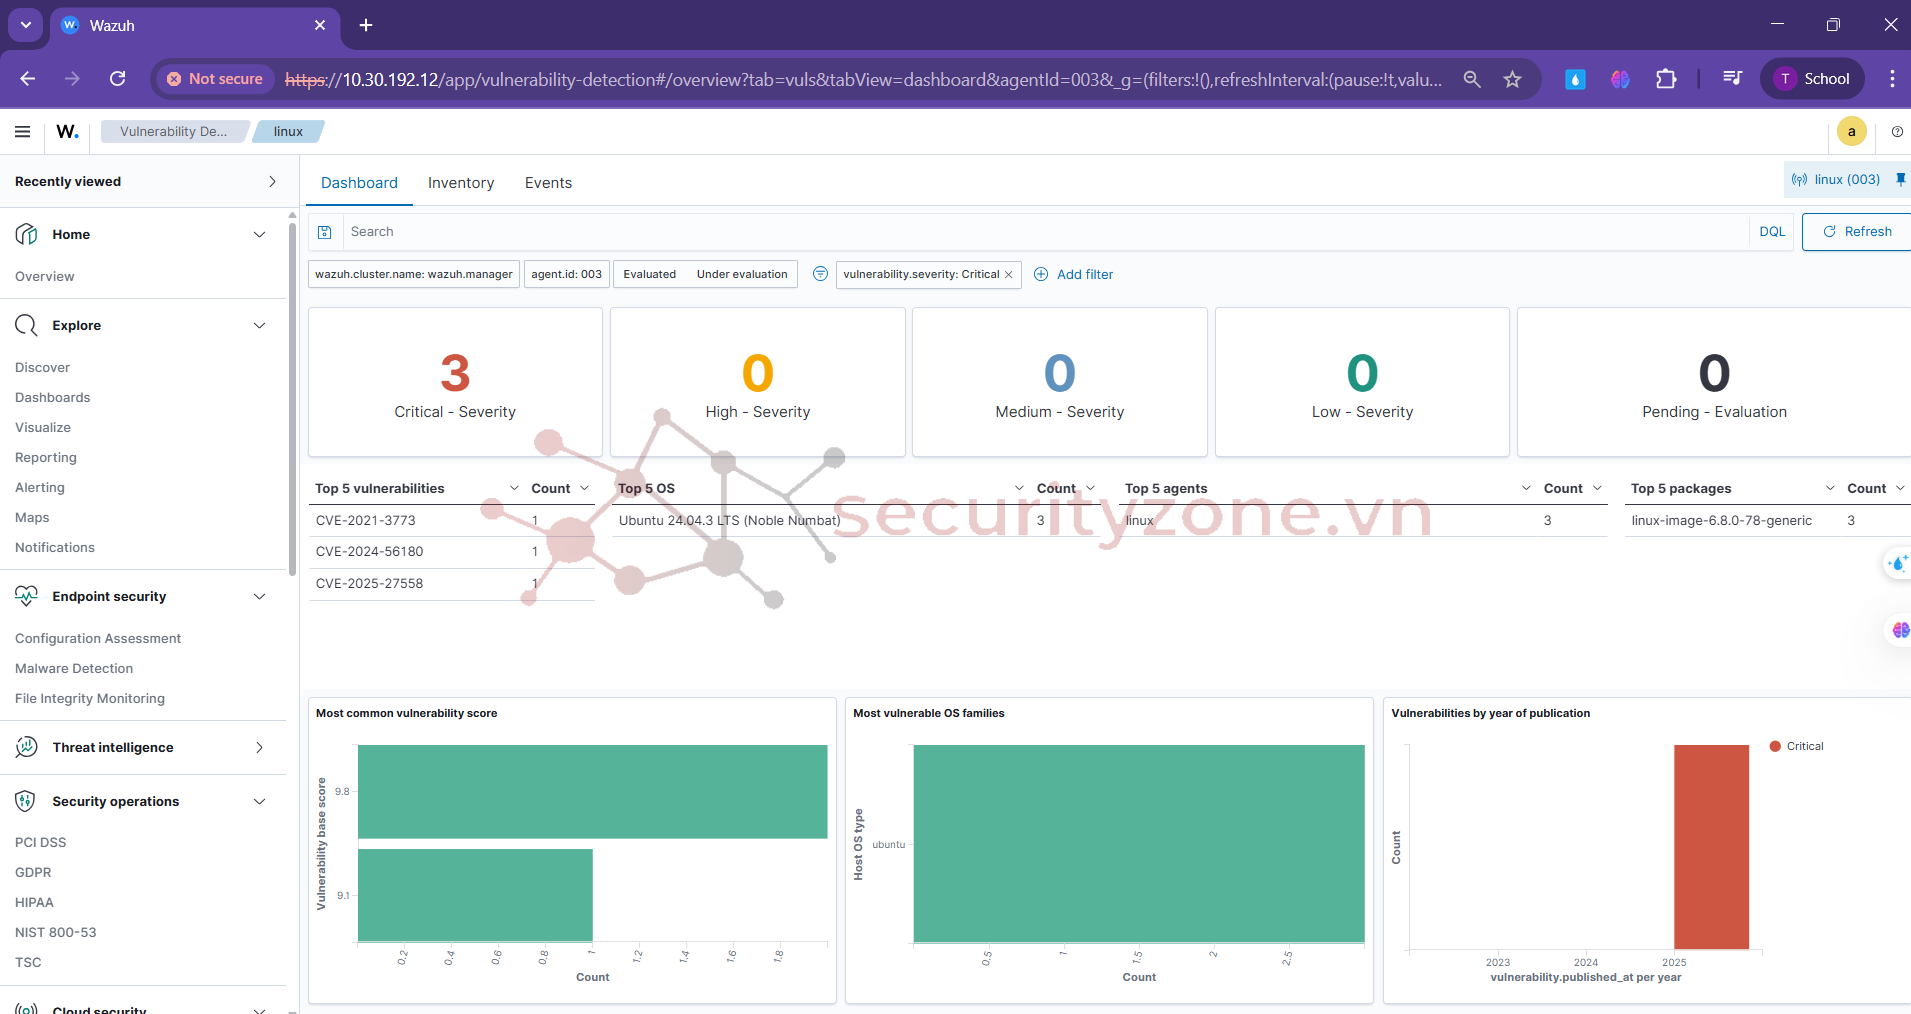Collapse the Security operations section chevron
The width and height of the screenshot is (1911, 1014).
[260, 801]
